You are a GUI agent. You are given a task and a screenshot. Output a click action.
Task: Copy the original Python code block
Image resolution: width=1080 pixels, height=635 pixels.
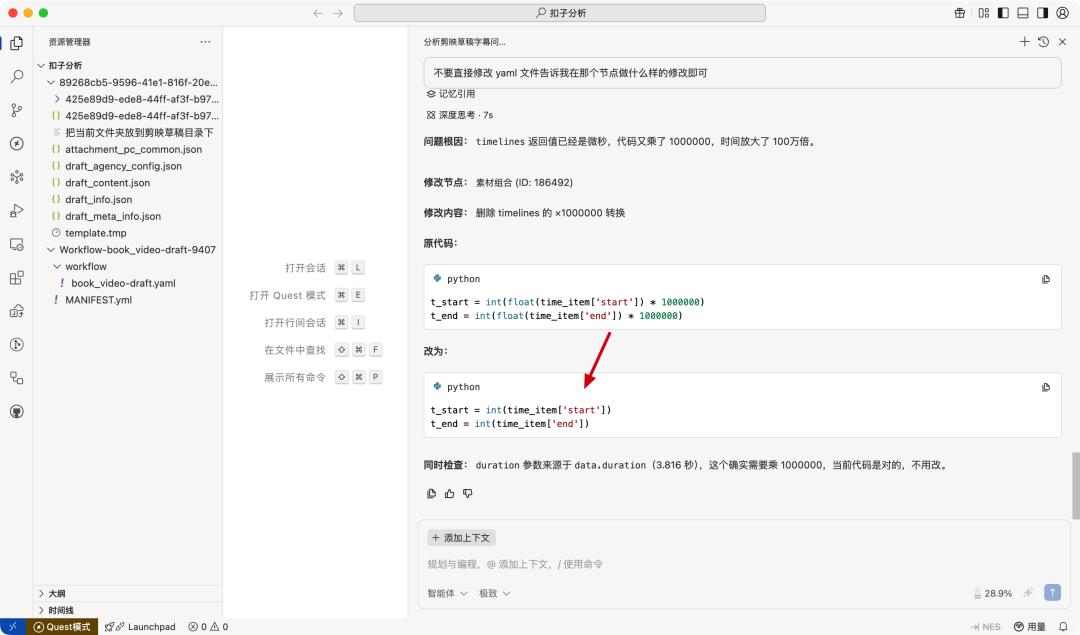tap(1046, 278)
